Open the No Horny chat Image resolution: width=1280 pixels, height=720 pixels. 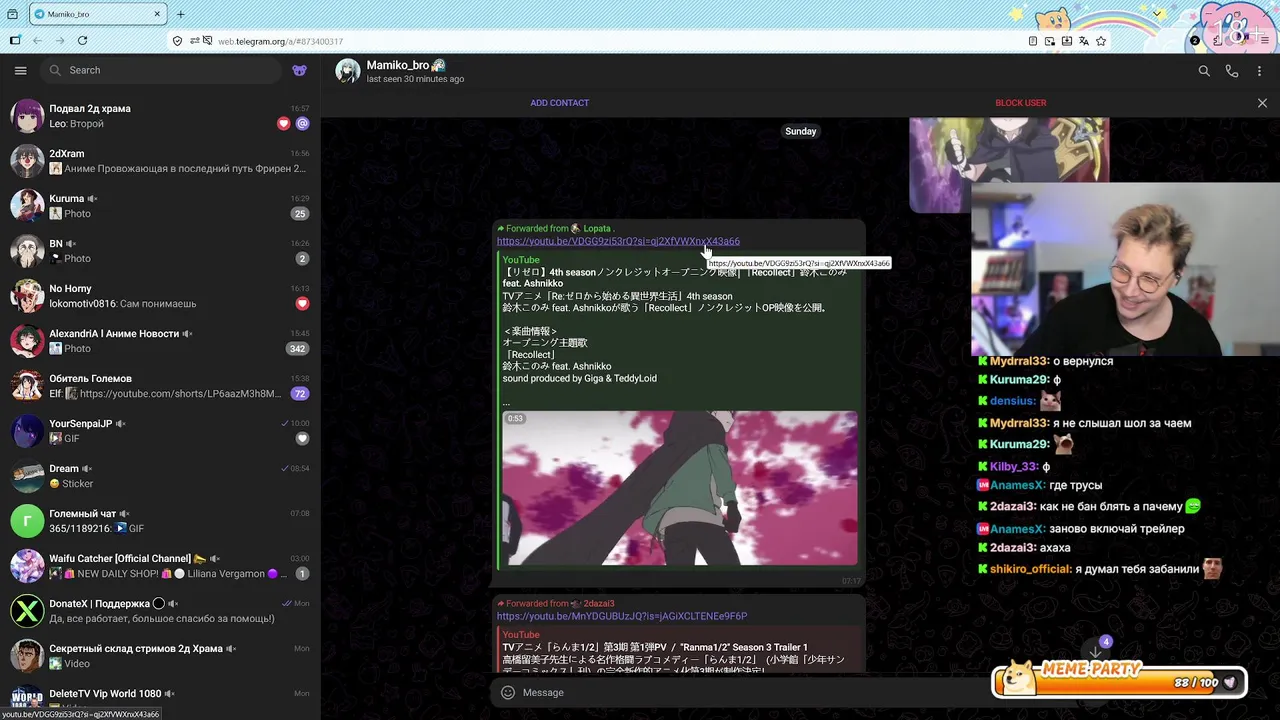160,296
